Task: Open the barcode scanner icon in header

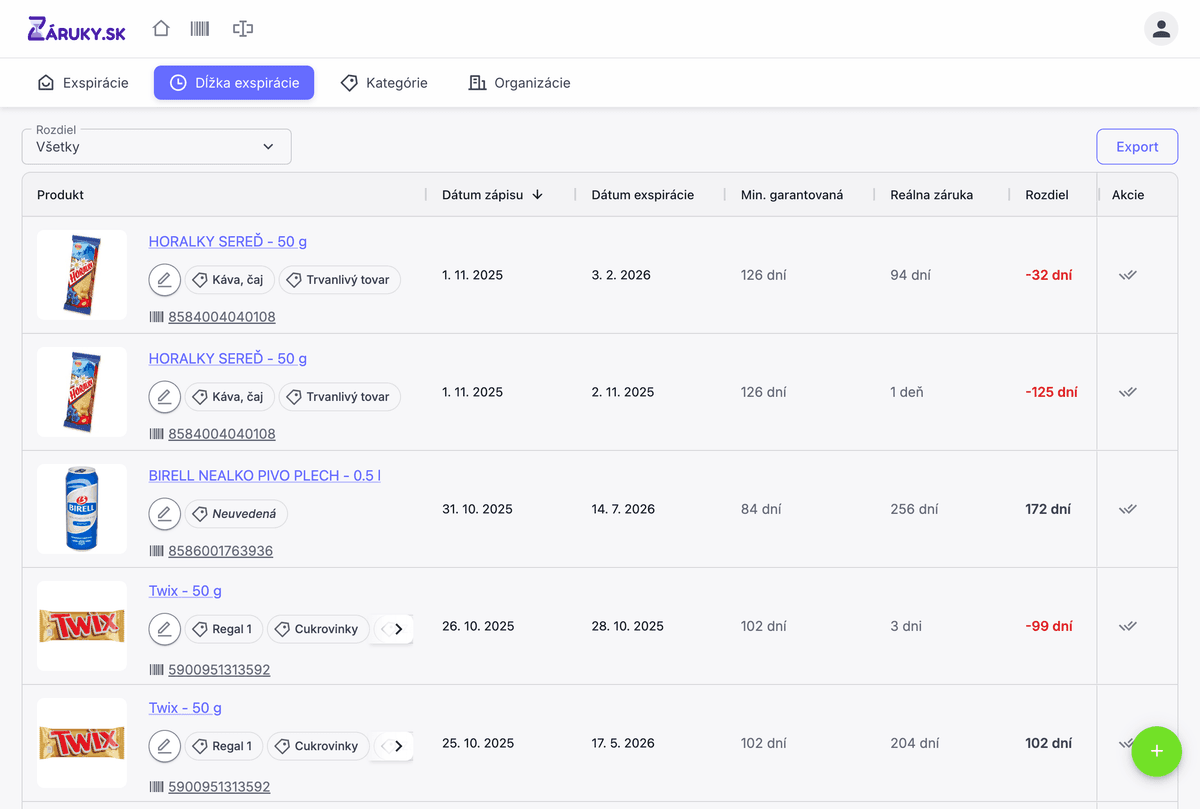Action: (x=200, y=29)
